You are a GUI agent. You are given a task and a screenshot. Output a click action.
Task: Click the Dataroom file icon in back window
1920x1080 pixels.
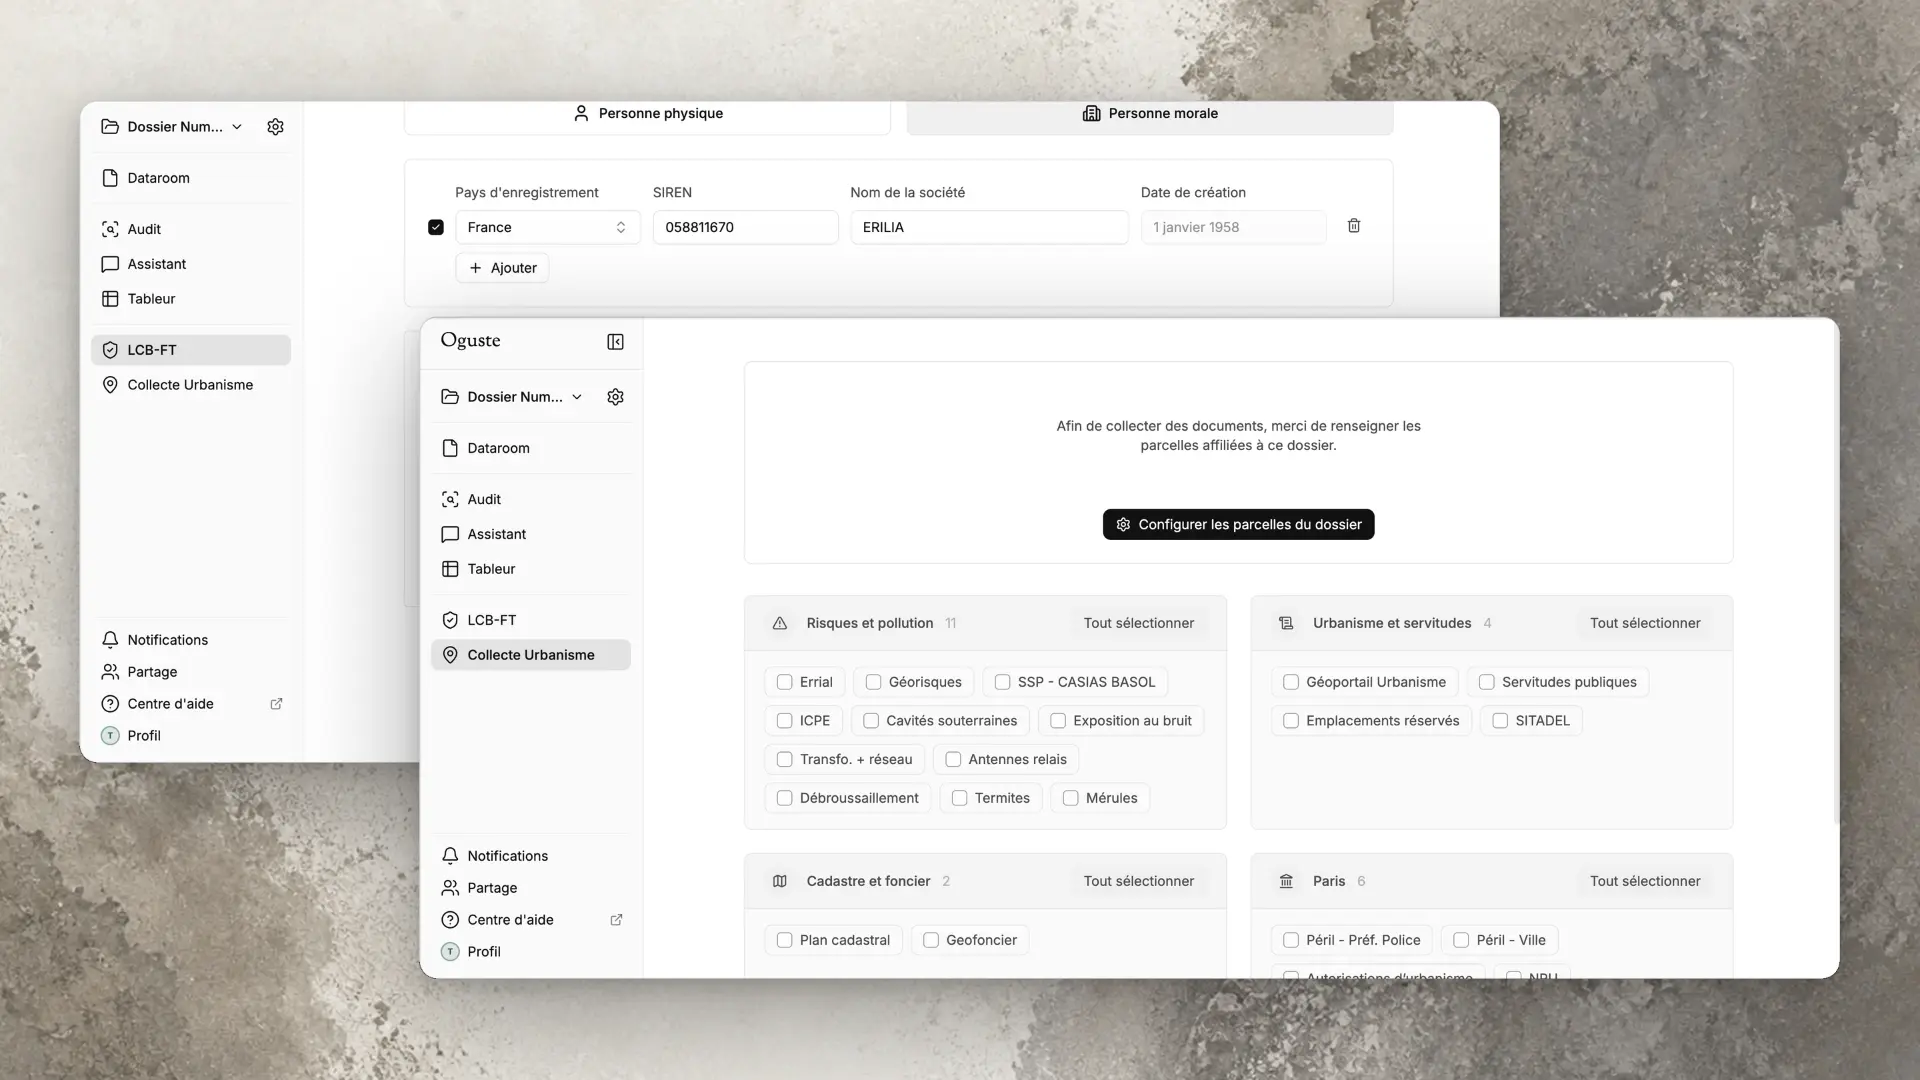click(x=110, y=178)
